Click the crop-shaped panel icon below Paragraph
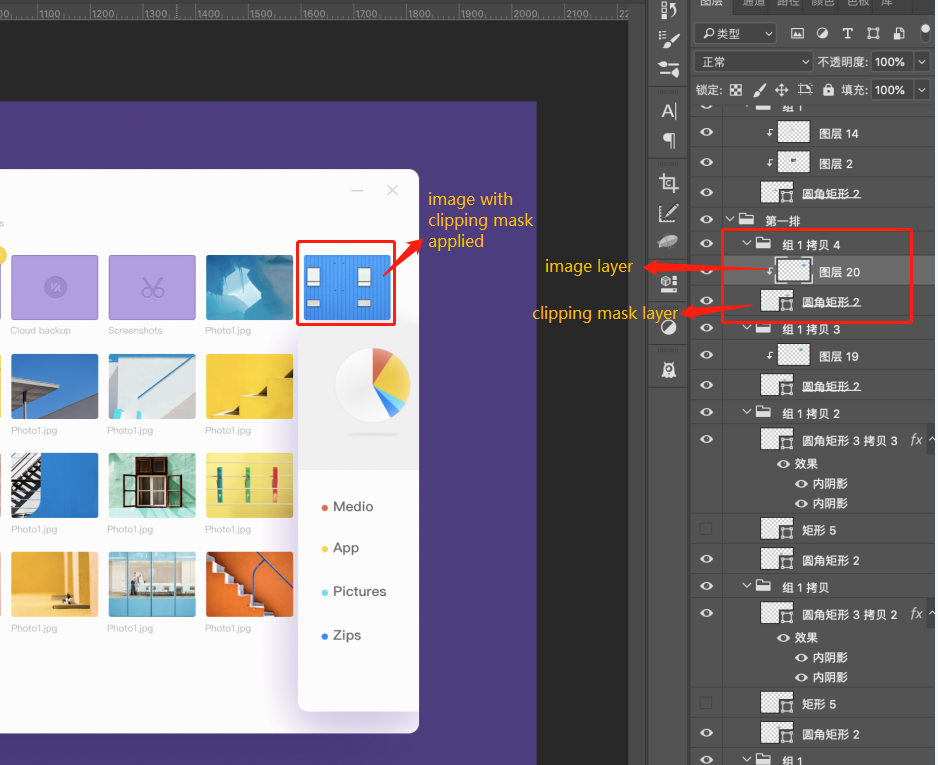Screen dimensions: 938x765 pos(668,183)
